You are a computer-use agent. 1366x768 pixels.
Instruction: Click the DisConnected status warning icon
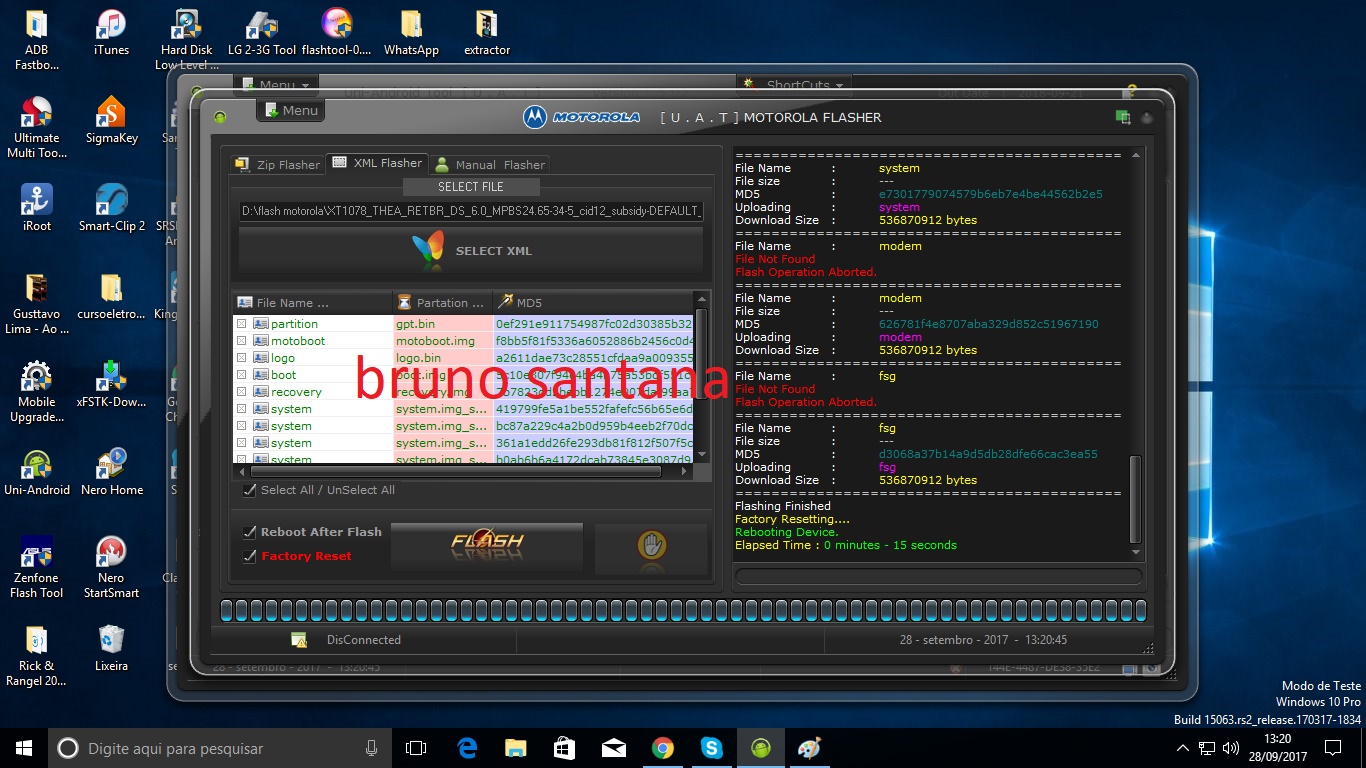pos(298,640)
